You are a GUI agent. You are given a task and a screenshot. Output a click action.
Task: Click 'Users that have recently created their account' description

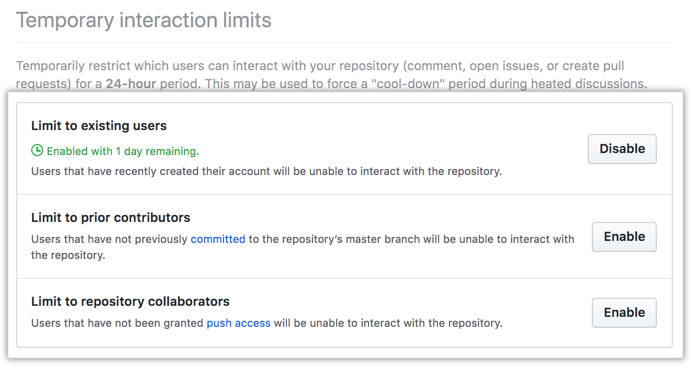click(267, 172)
